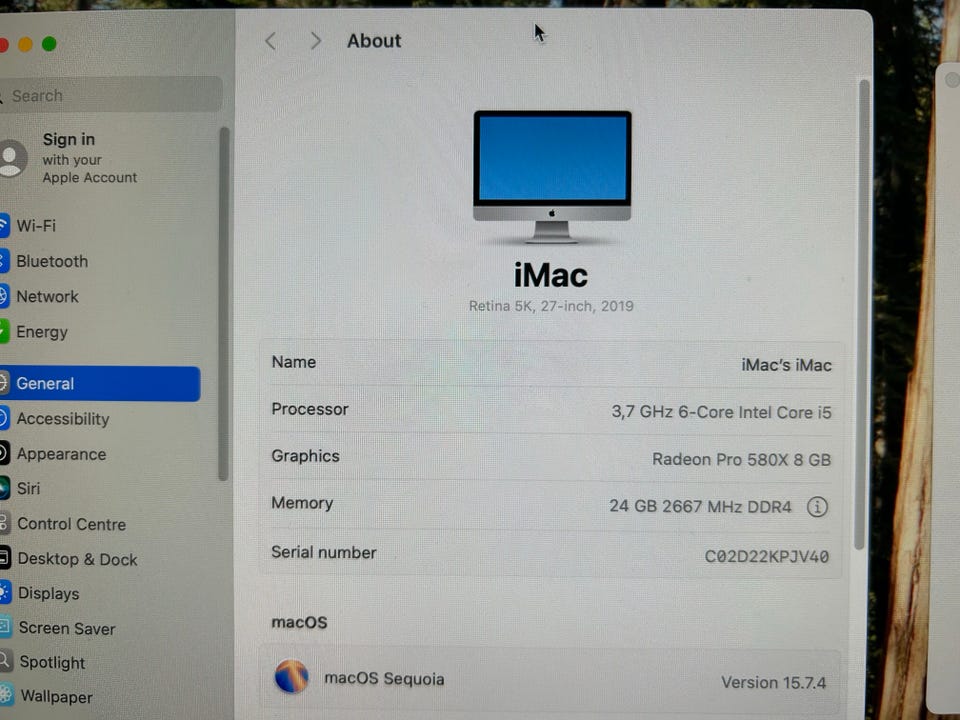Click the About pane scrollbar
The height and width of the screenshot is (720, 960).
tap(863, 313)
